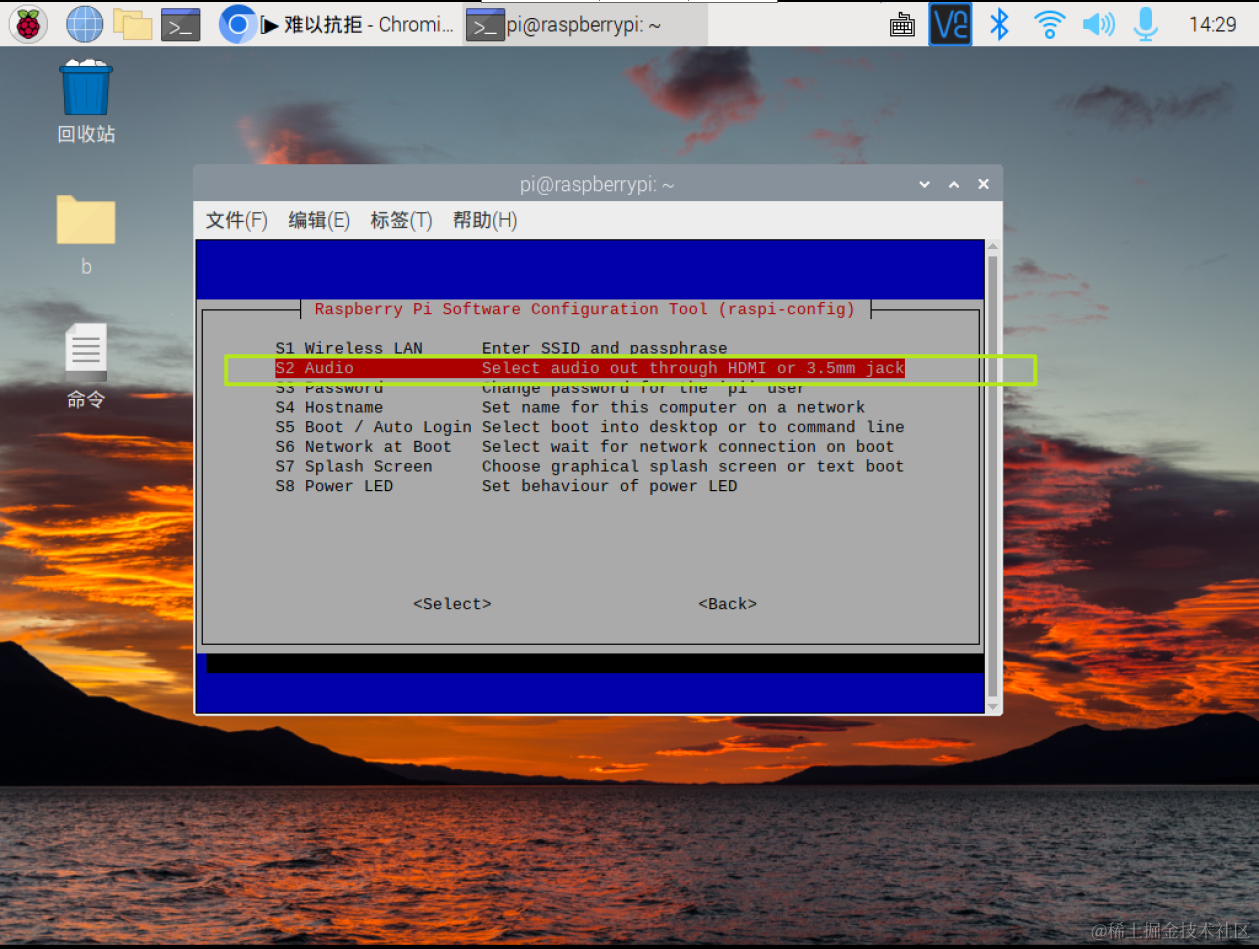
Task: Open the Wi-Fi networks menu
Action: 1049,24
